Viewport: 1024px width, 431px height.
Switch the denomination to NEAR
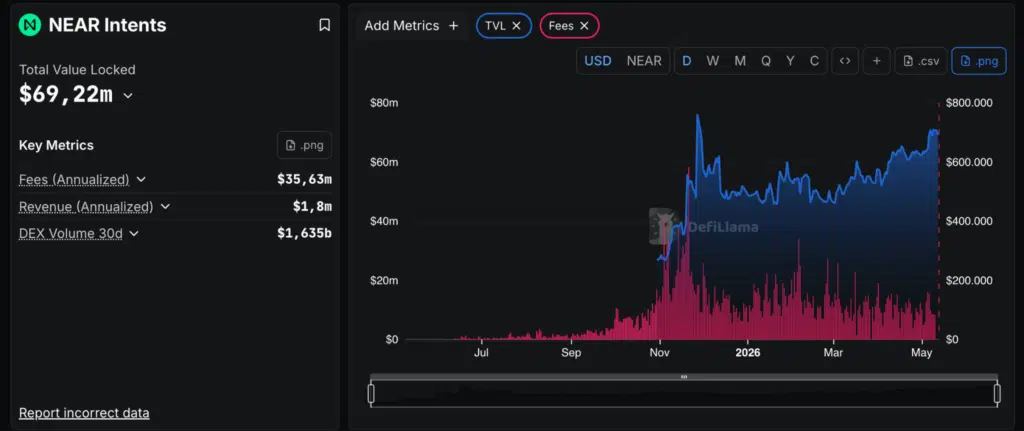click(x=644, y=61)
